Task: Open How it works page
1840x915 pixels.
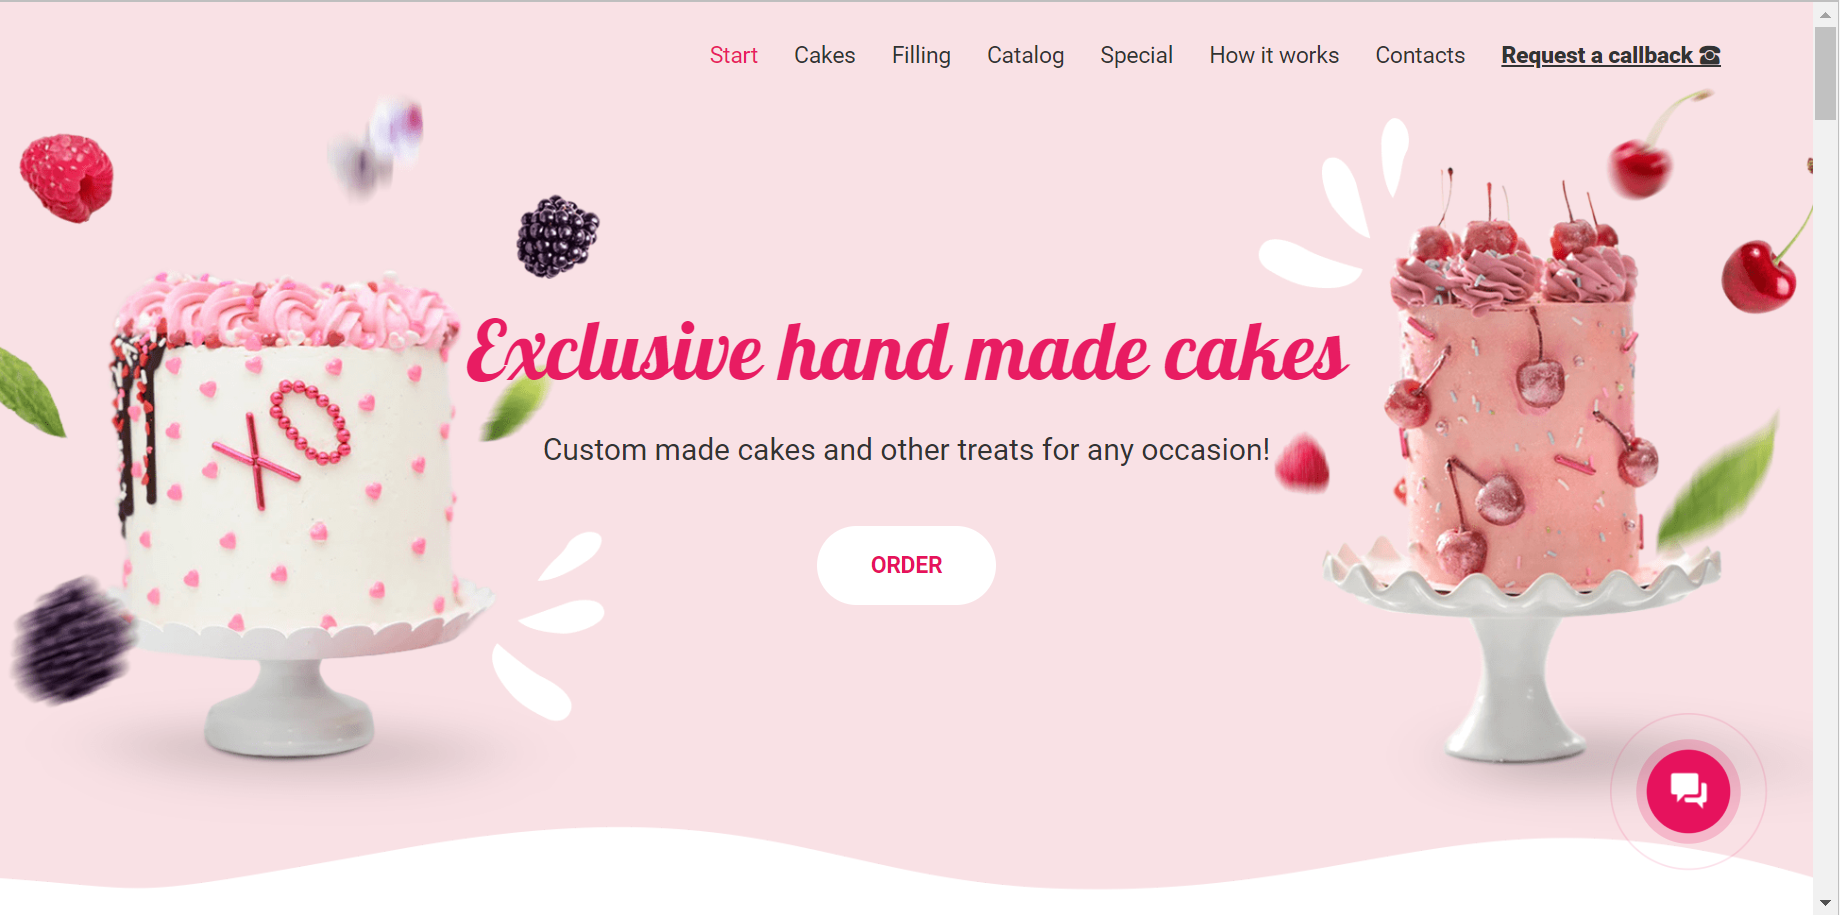Action: pyautogui.click(x=1274, y=56)
